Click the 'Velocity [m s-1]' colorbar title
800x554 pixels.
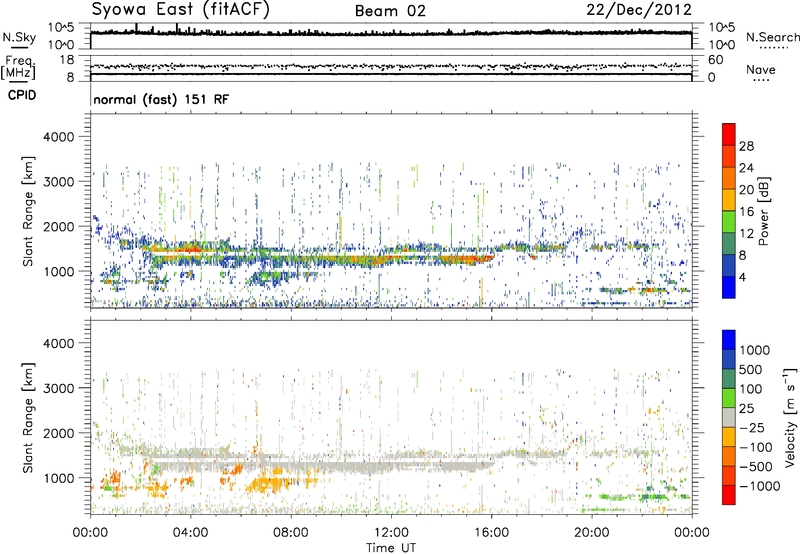790,417
